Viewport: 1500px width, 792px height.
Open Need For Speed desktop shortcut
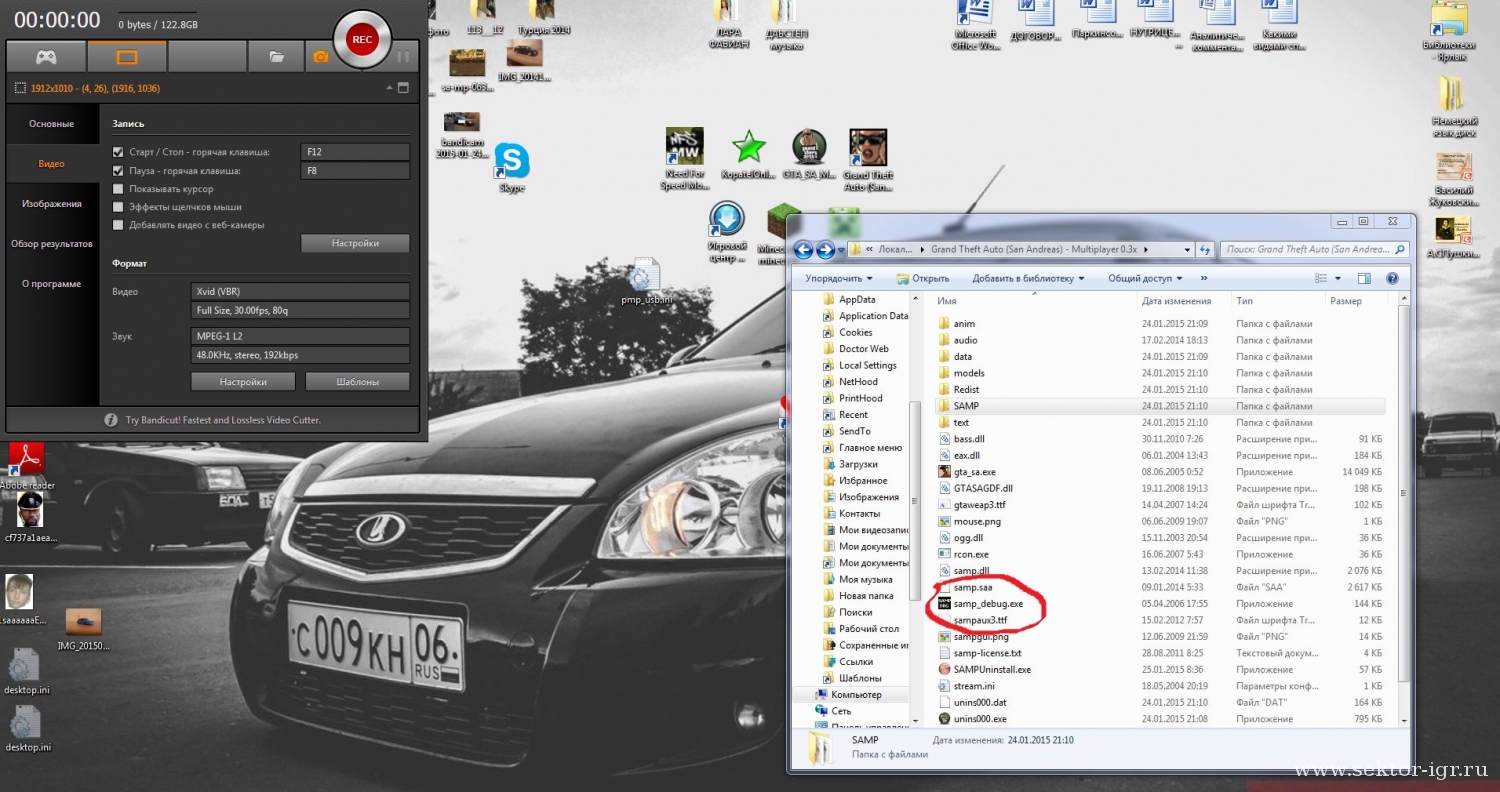pyautogui.click(x=685, y=159)
